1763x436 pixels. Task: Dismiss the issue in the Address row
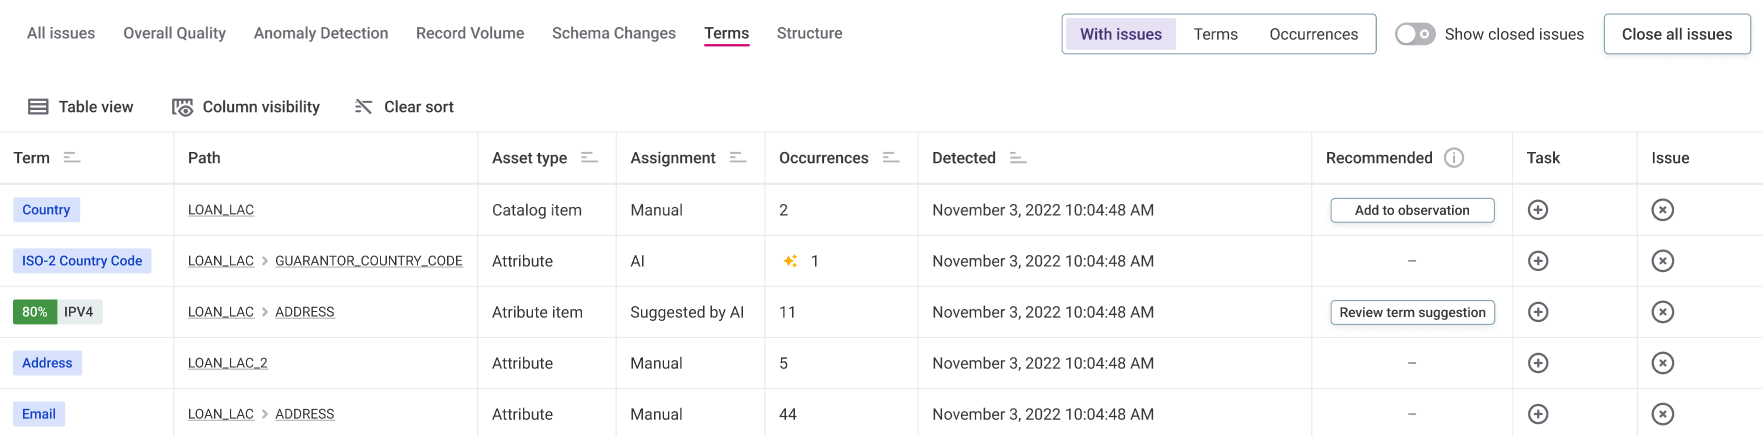coord(1662,363)
